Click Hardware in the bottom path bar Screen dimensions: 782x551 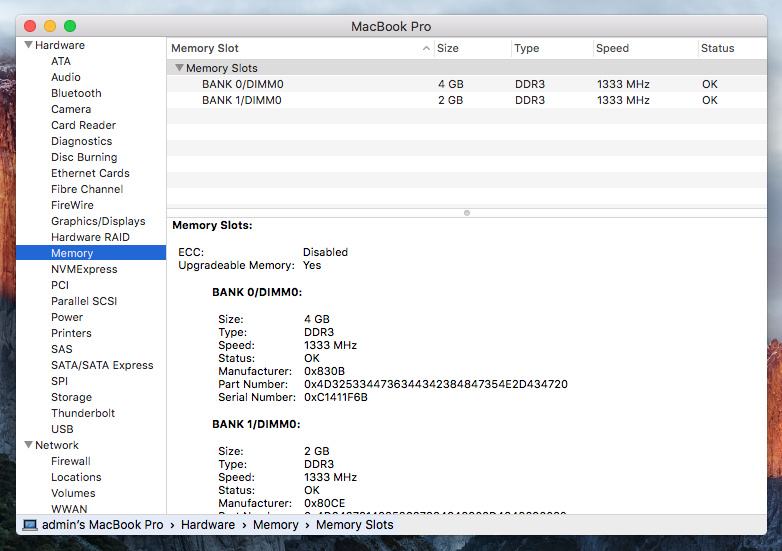click(x=207, y=524)
